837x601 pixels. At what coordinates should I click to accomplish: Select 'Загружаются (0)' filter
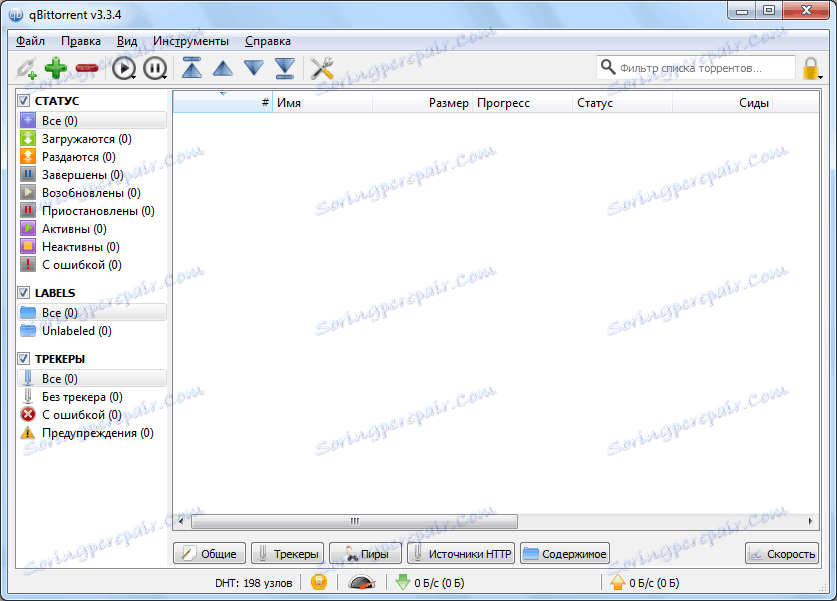(x=92, y=139)
